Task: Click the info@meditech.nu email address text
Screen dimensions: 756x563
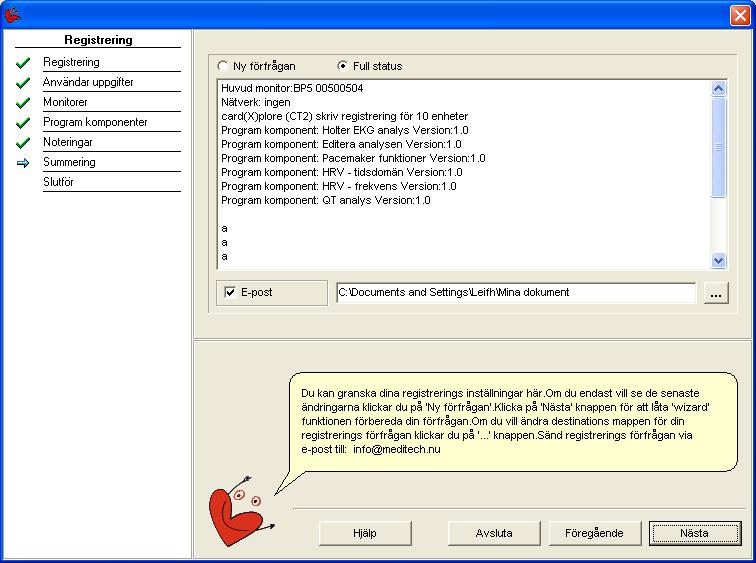Action: coord(397,449)
